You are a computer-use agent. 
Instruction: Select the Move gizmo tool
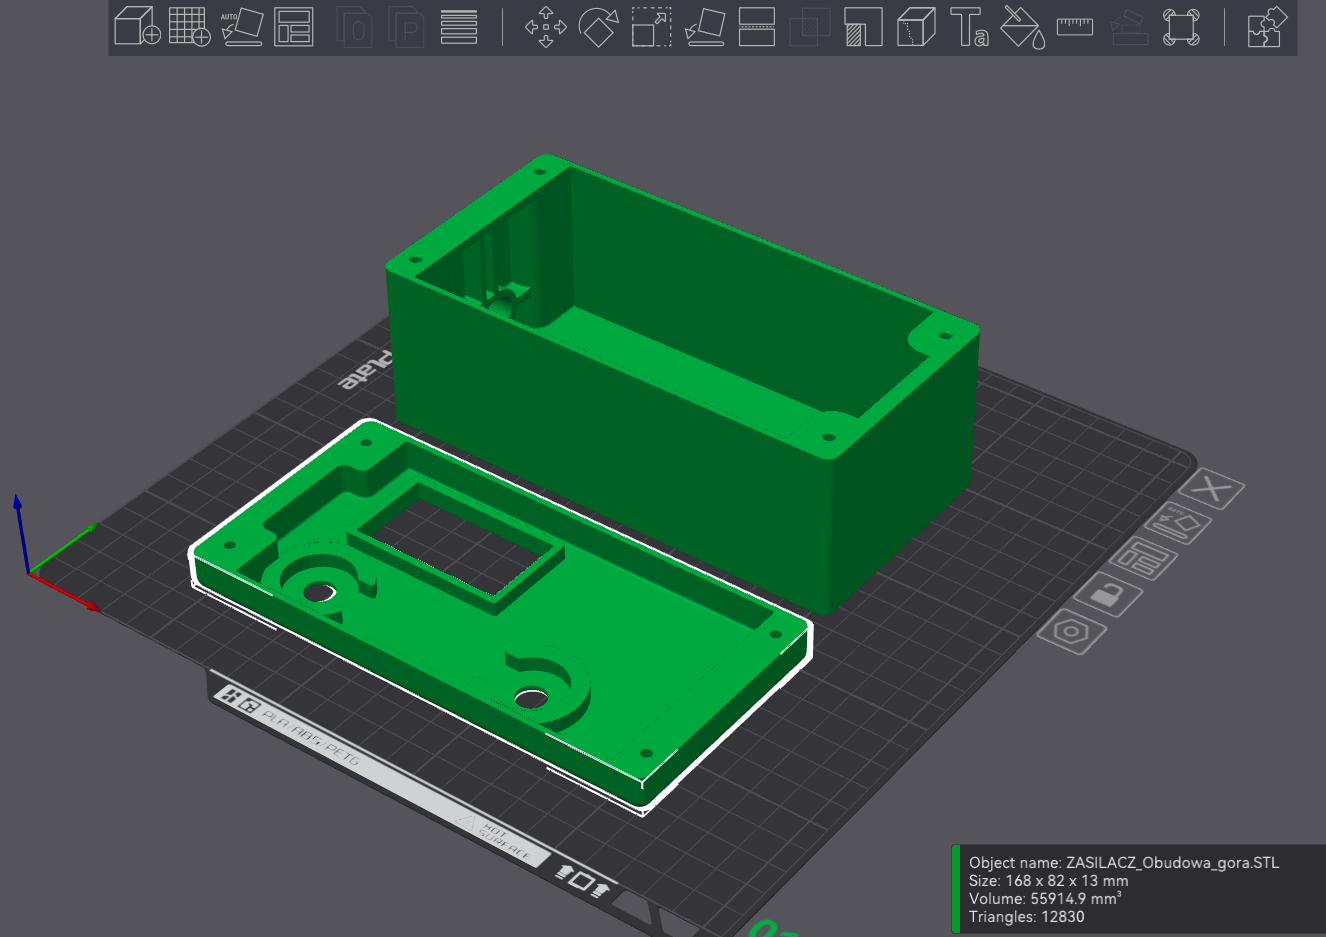click(545, 27)
